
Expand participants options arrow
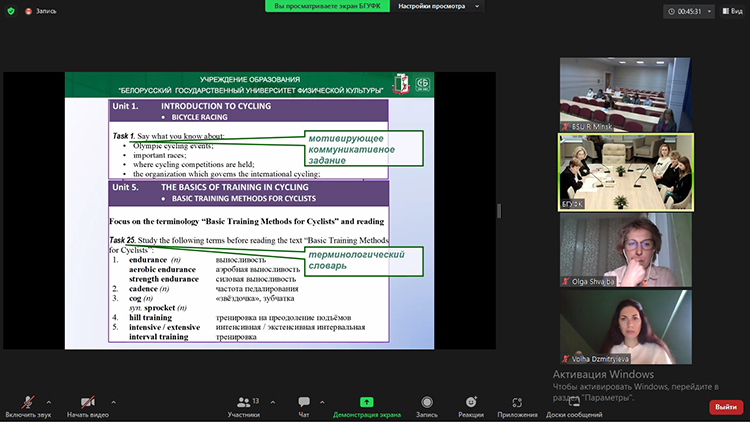click(273, 402)
